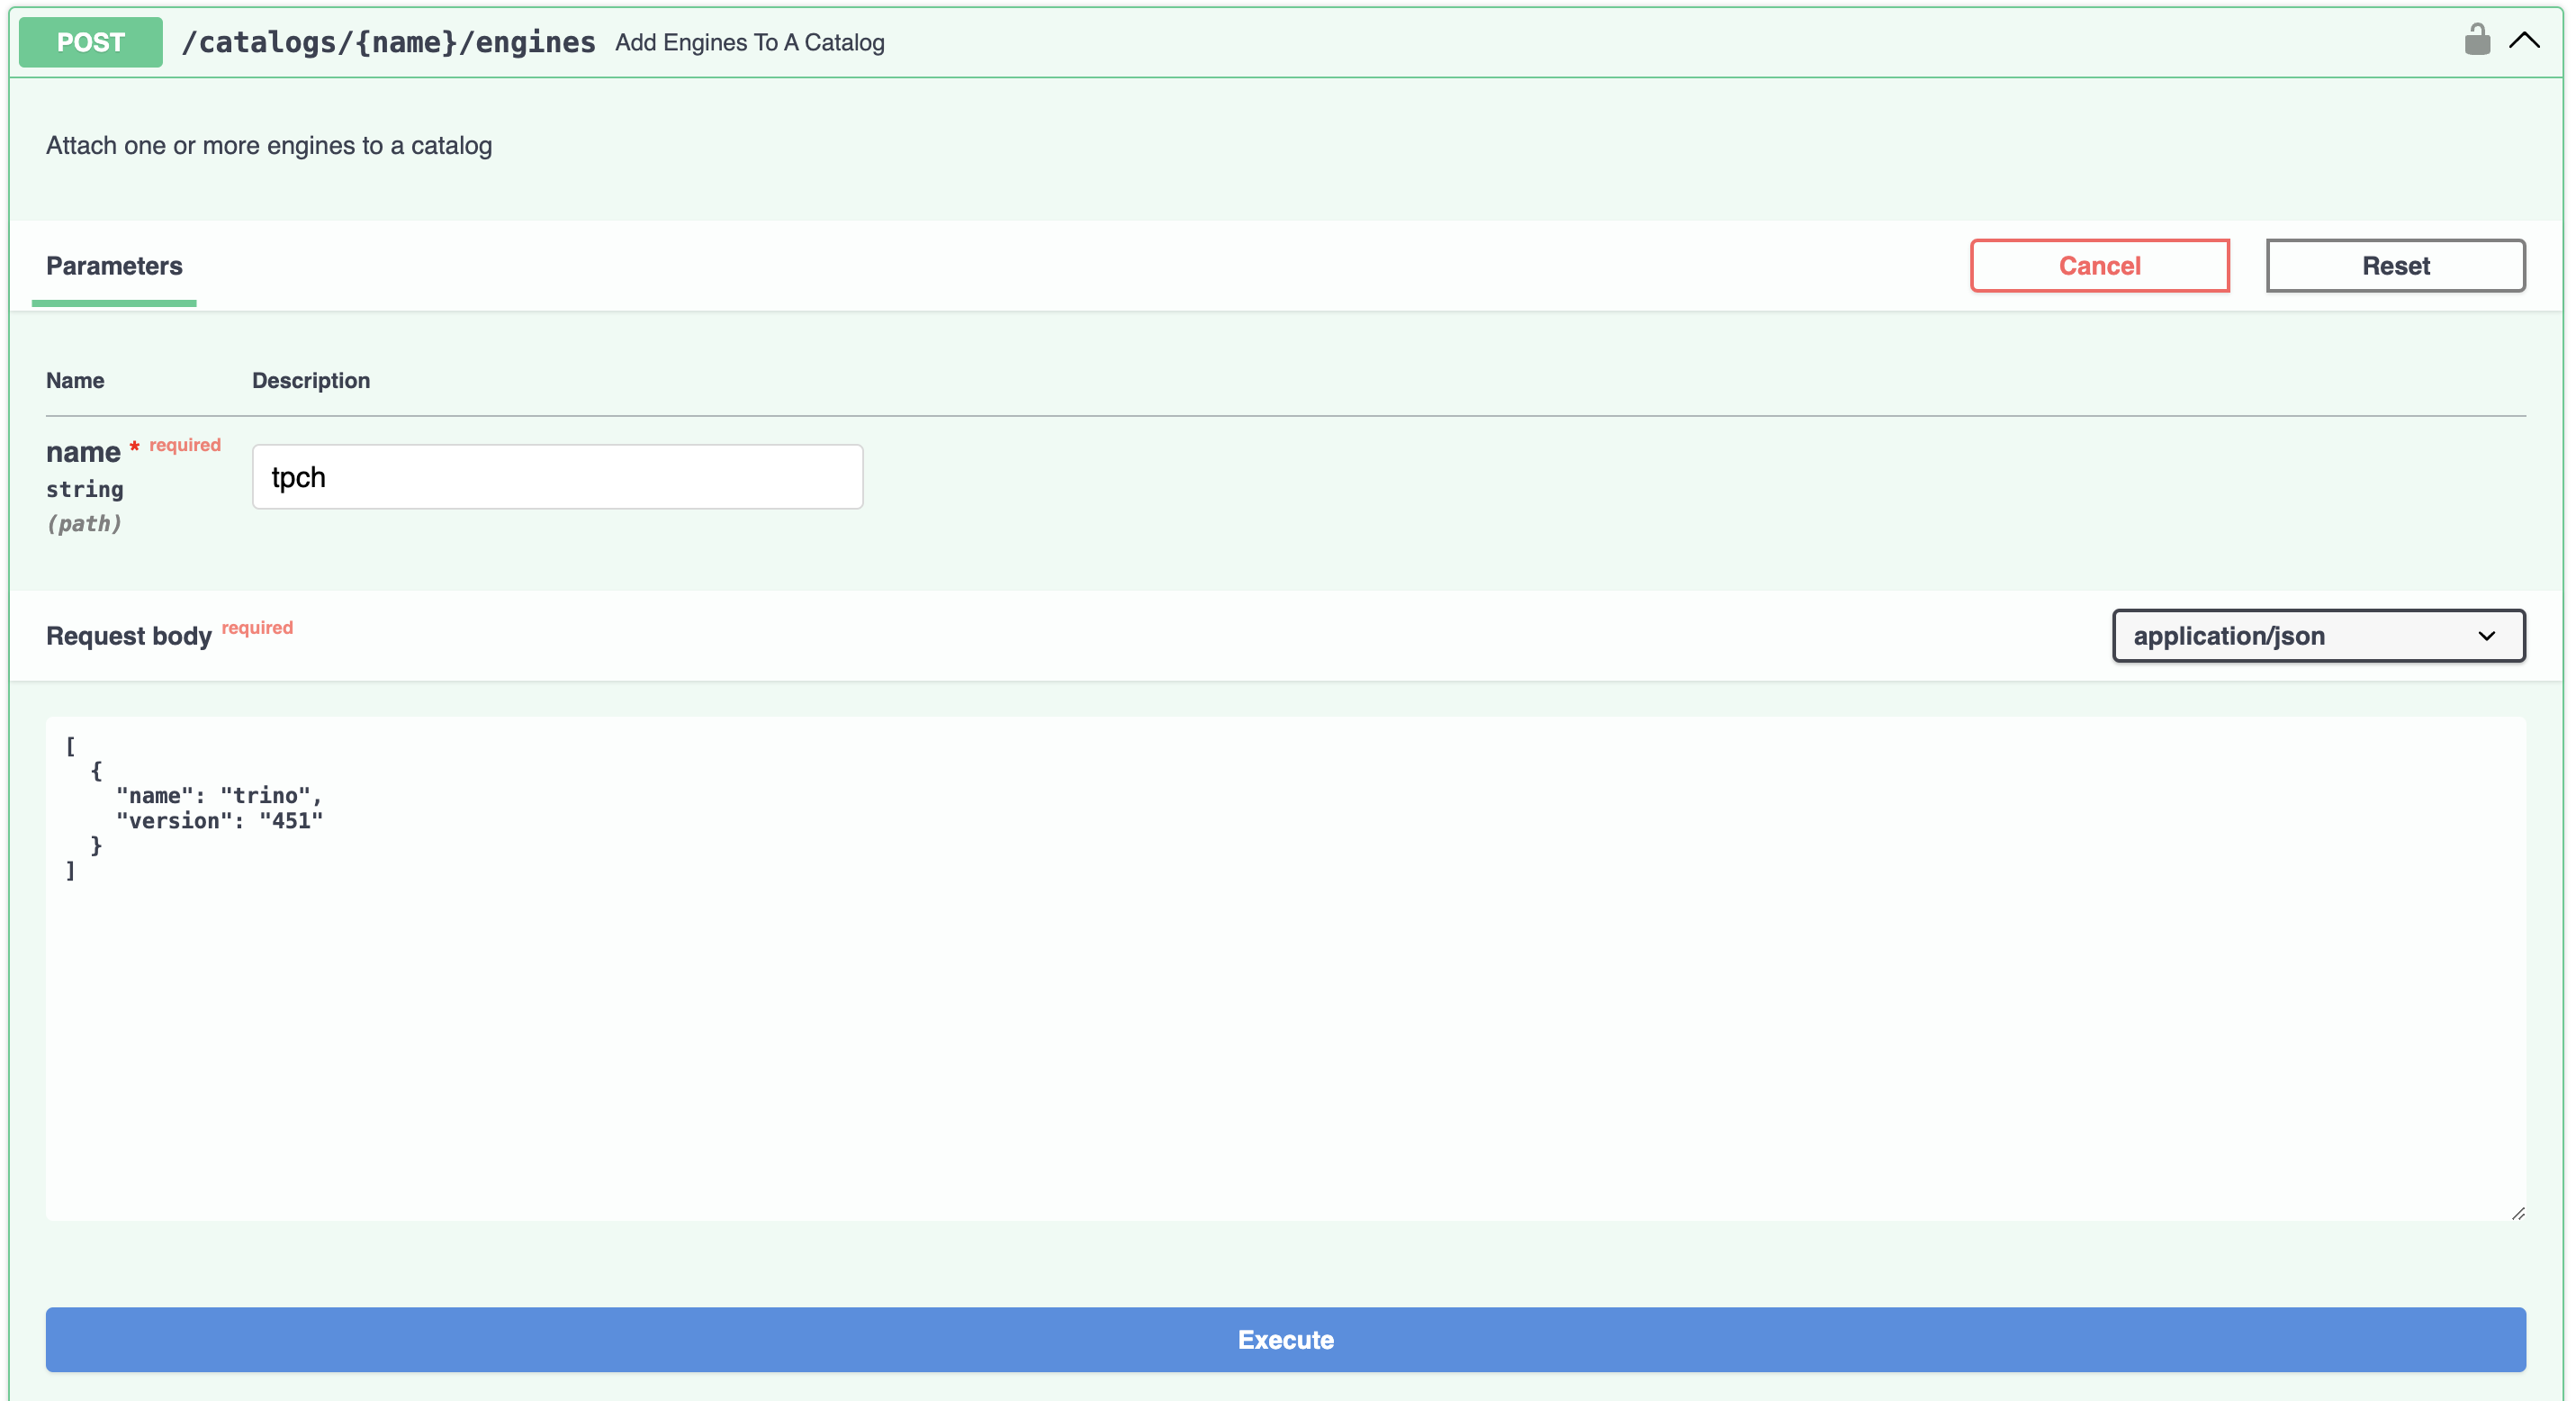This screenshot has width=2576, height=1401.
Task: Click the green POST method badge
Action: [90, 42]
